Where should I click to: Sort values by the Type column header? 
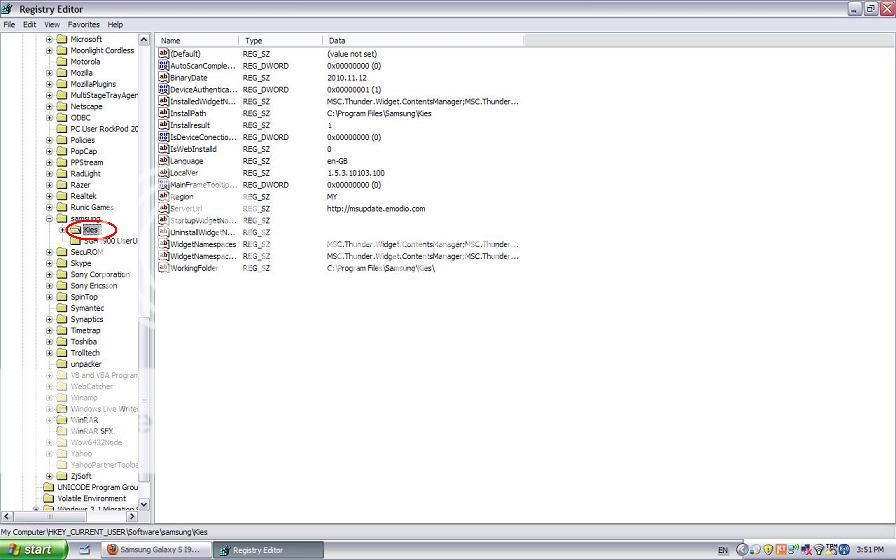tap(281, 40)
